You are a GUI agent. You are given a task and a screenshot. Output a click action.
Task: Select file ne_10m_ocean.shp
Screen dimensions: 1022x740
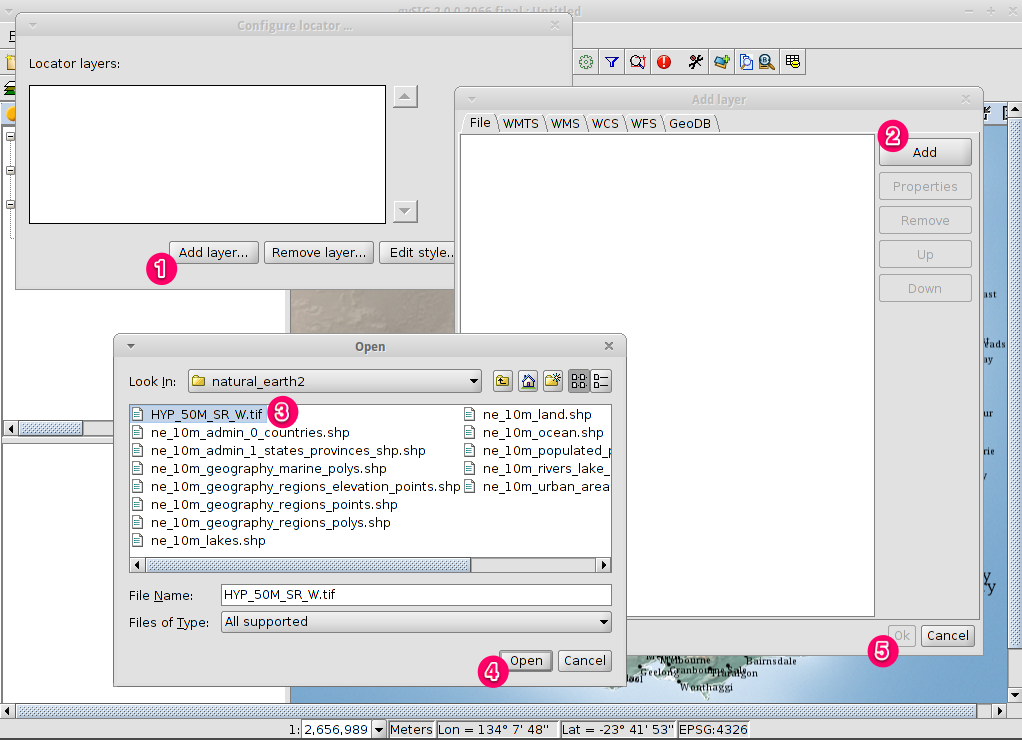pyautogui.click(x=534, y=433)
